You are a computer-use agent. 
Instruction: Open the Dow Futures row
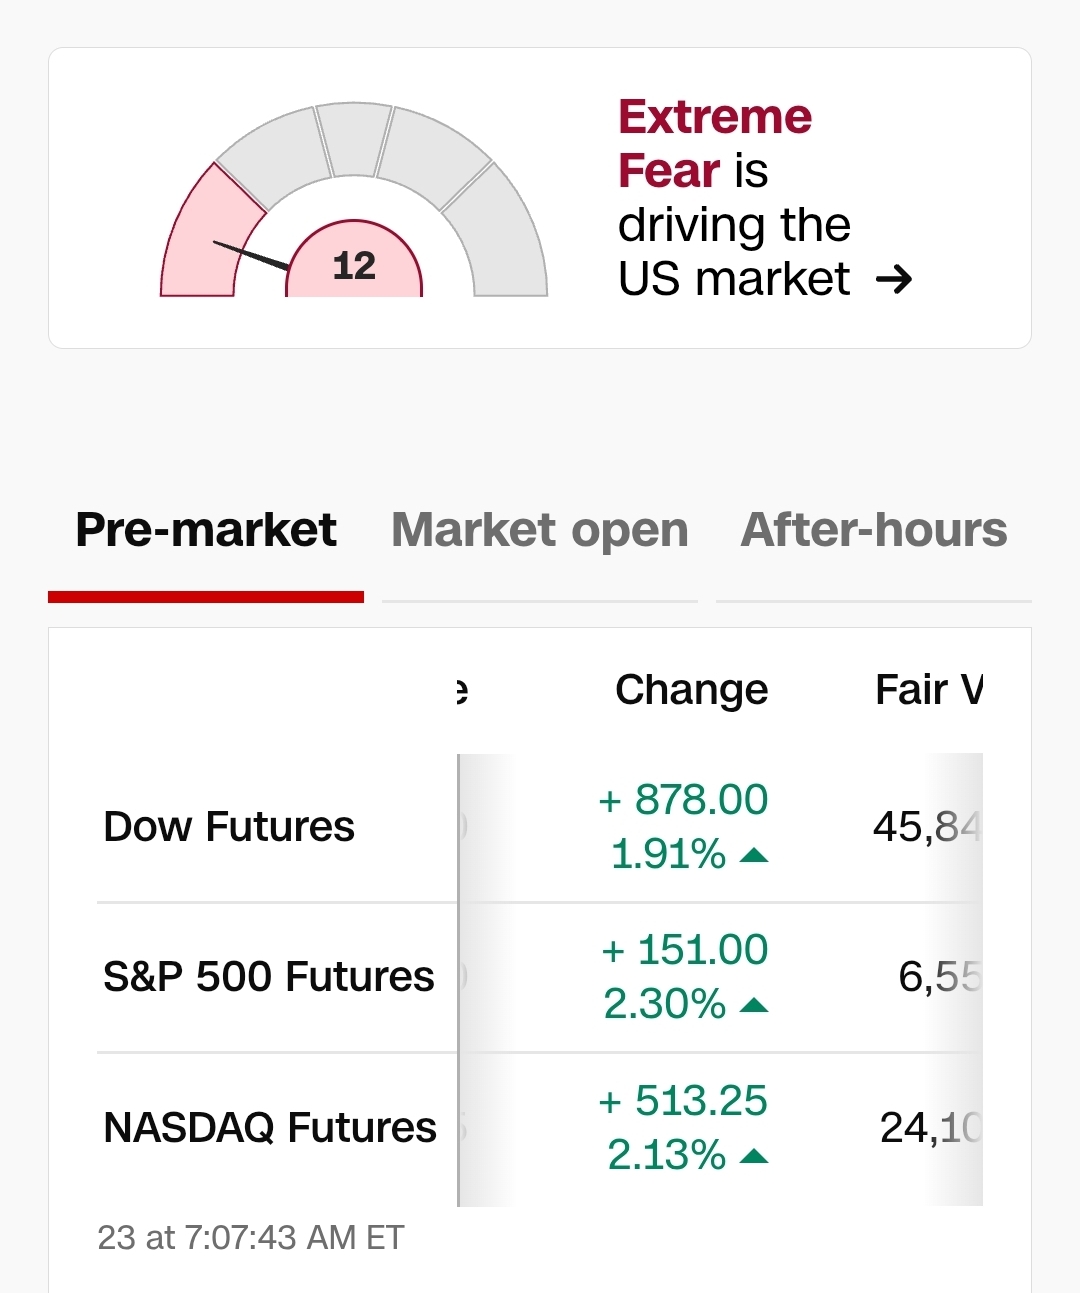coord(229,827)
